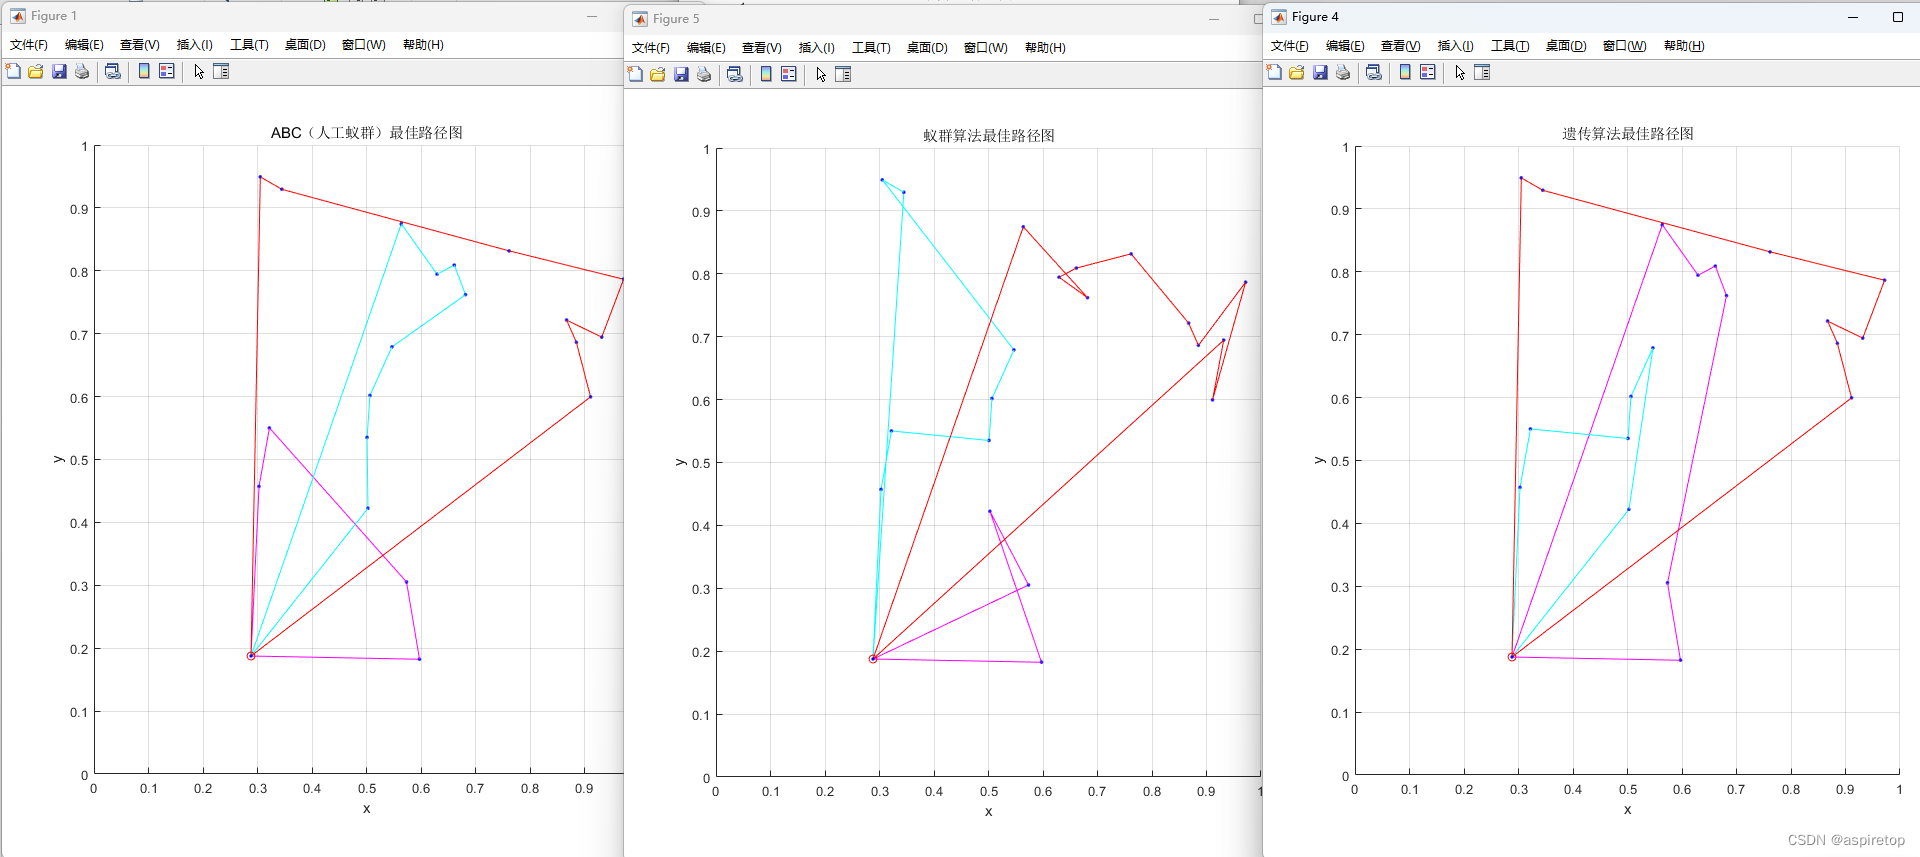The width and height of the screenshot is (1920, 857).
Task: Open 帮助(H) menu in Figure 5
Action: tap(1045, 48)
